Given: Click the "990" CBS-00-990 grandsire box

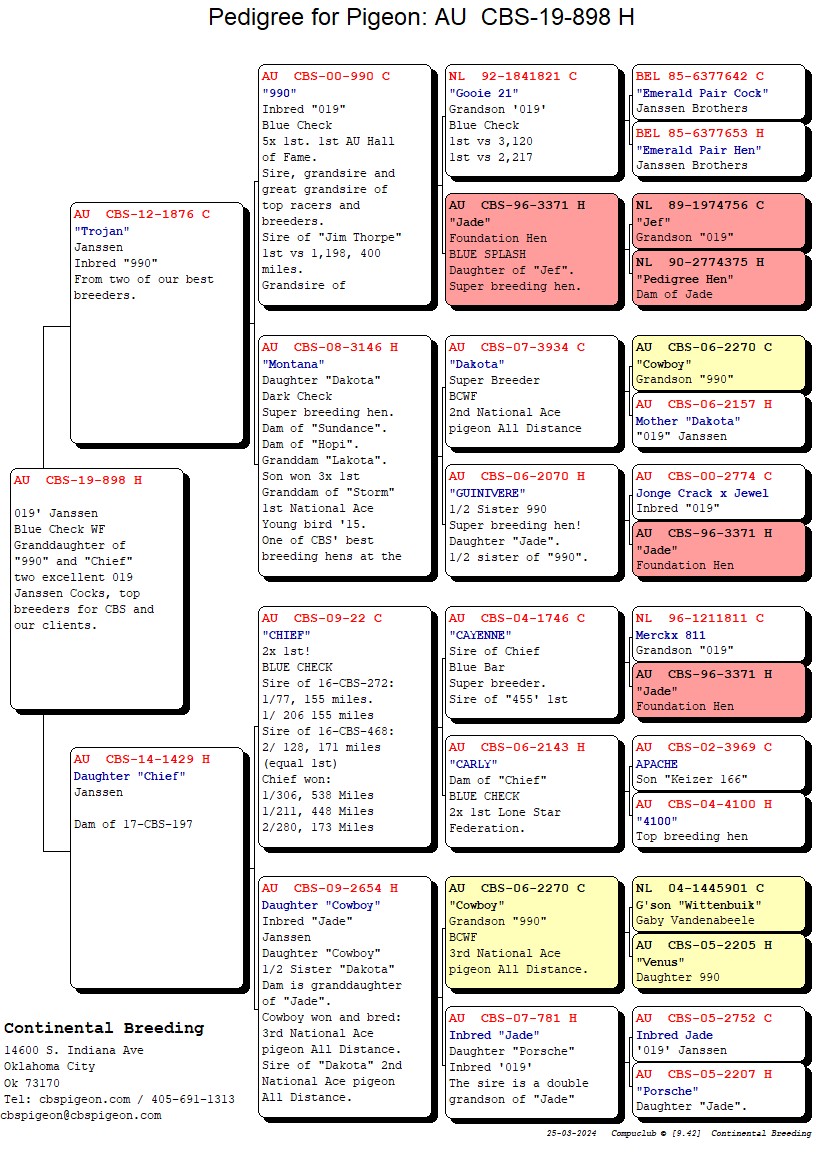Looking at the screenshot, I should 347,185.
